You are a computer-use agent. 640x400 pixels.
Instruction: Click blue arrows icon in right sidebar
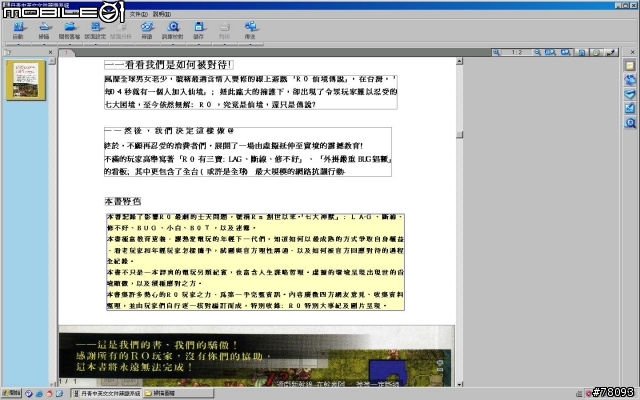tap(630, 80)
